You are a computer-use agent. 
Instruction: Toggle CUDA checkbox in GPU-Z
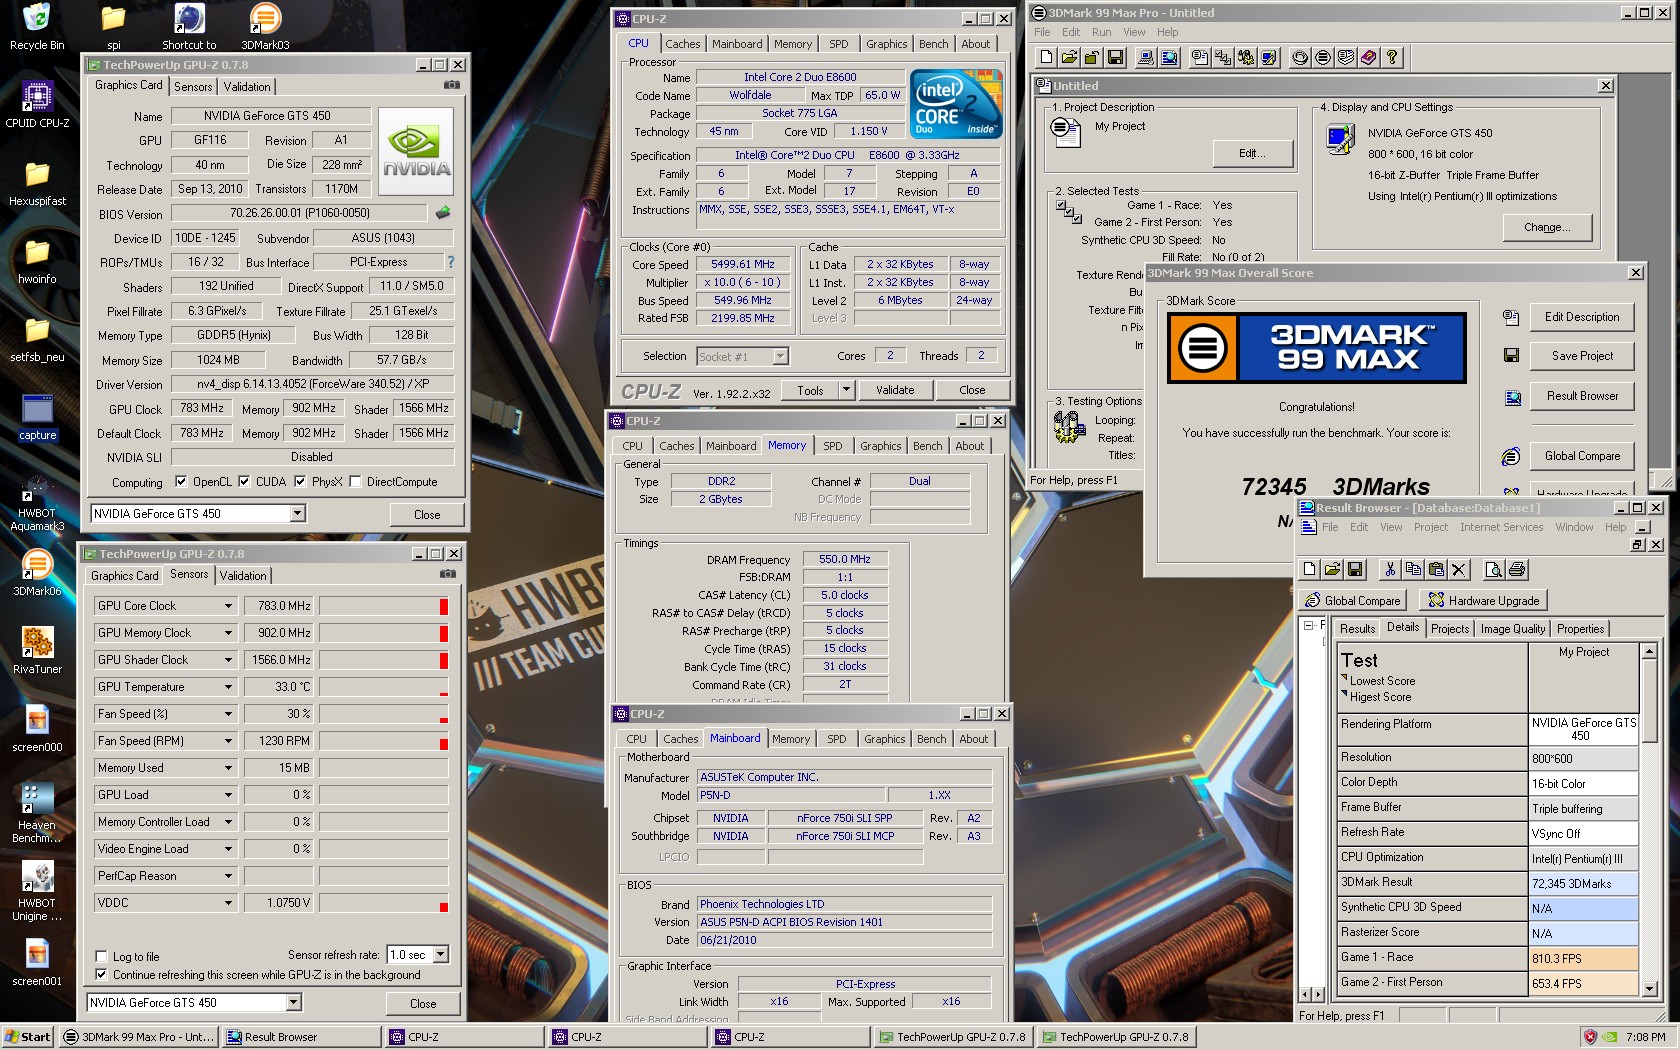(x=244, y=481)
